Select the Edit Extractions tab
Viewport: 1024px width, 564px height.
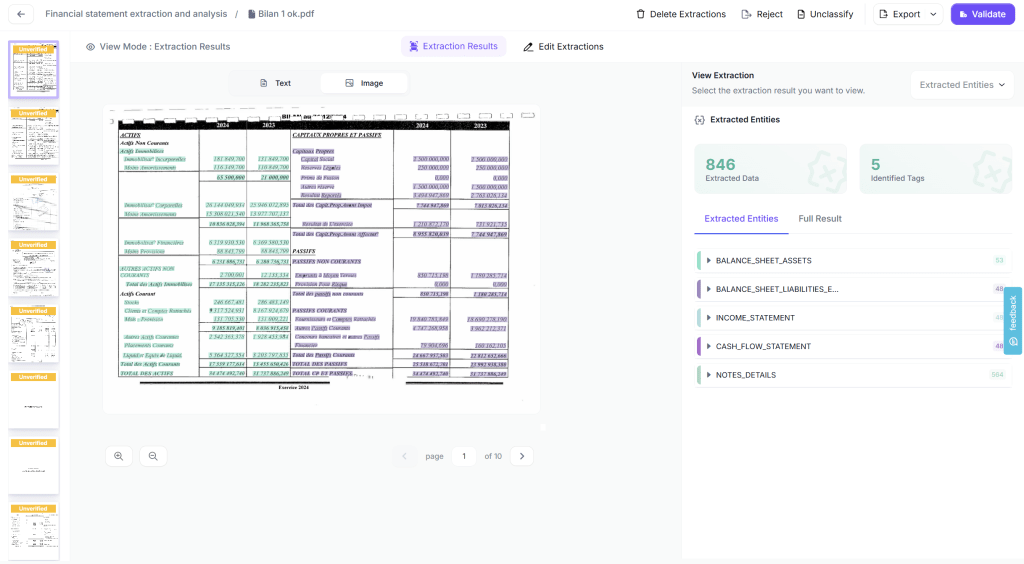563,47
